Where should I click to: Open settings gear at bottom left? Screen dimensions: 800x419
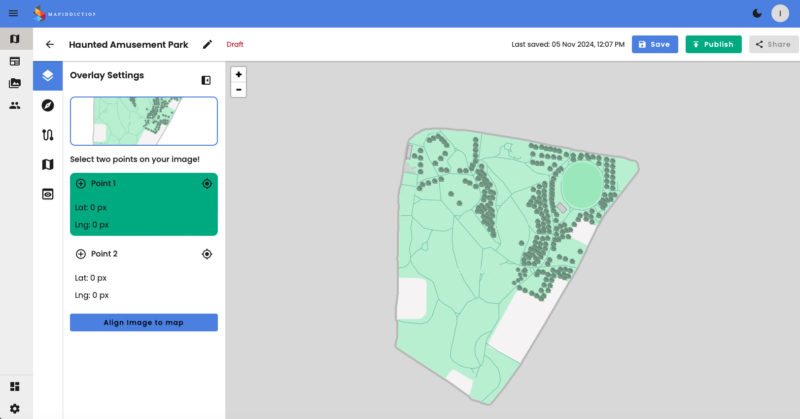coord(14,408)
